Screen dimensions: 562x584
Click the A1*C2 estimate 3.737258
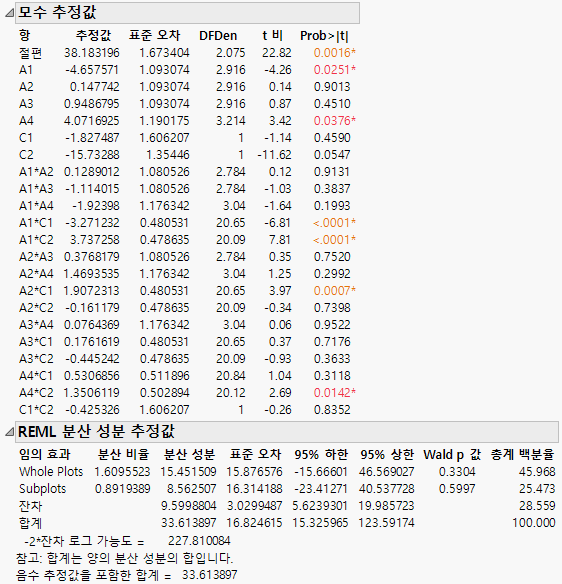pos(95,240)
